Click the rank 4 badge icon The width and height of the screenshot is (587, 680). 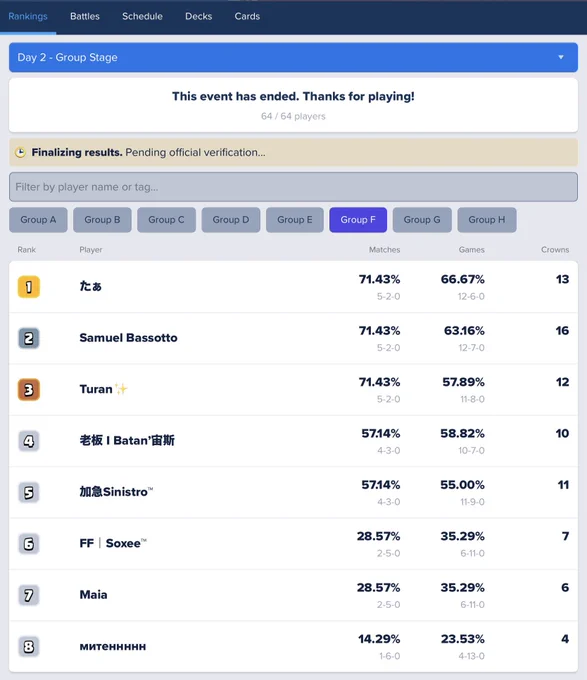tap(29, 441)
